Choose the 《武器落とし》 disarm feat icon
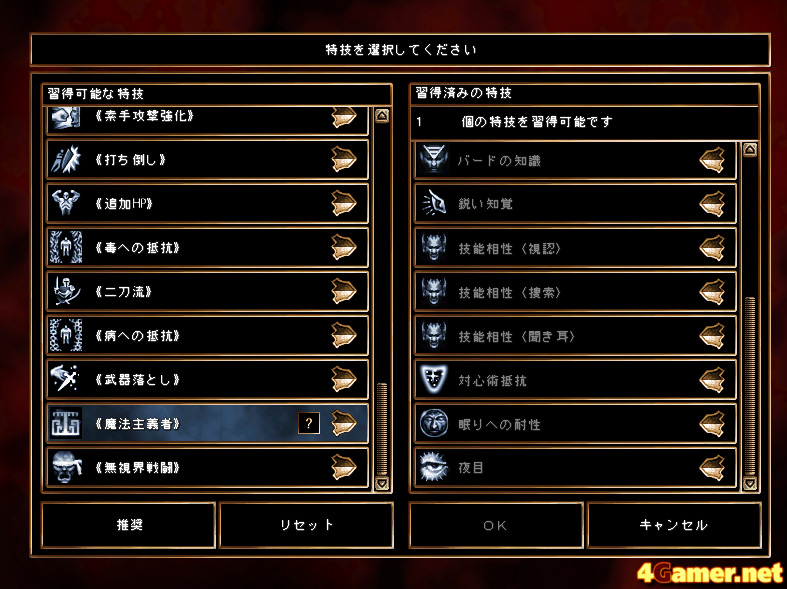Viewport: 787px width, 589px height. pyautogui.click(x=66, y=379)
